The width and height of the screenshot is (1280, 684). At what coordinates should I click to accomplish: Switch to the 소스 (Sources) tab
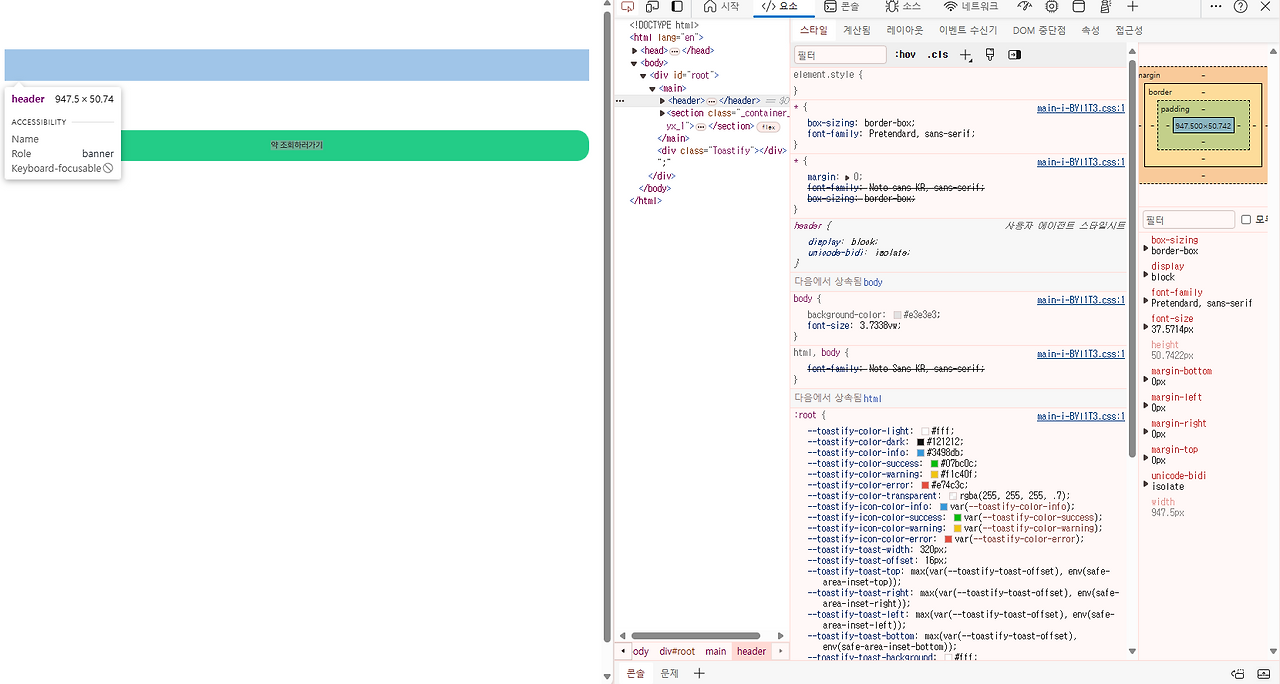[x=903, y=7]
